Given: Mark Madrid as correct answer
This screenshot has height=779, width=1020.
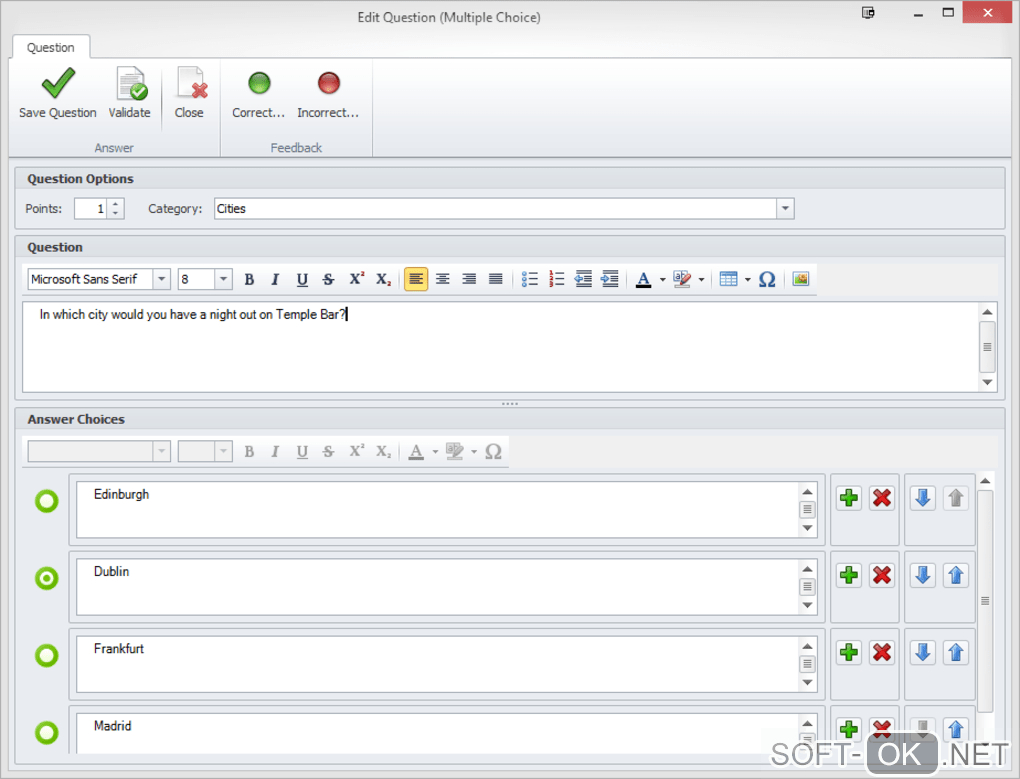Looking at the screenshot, I should (x=47, y=733).
